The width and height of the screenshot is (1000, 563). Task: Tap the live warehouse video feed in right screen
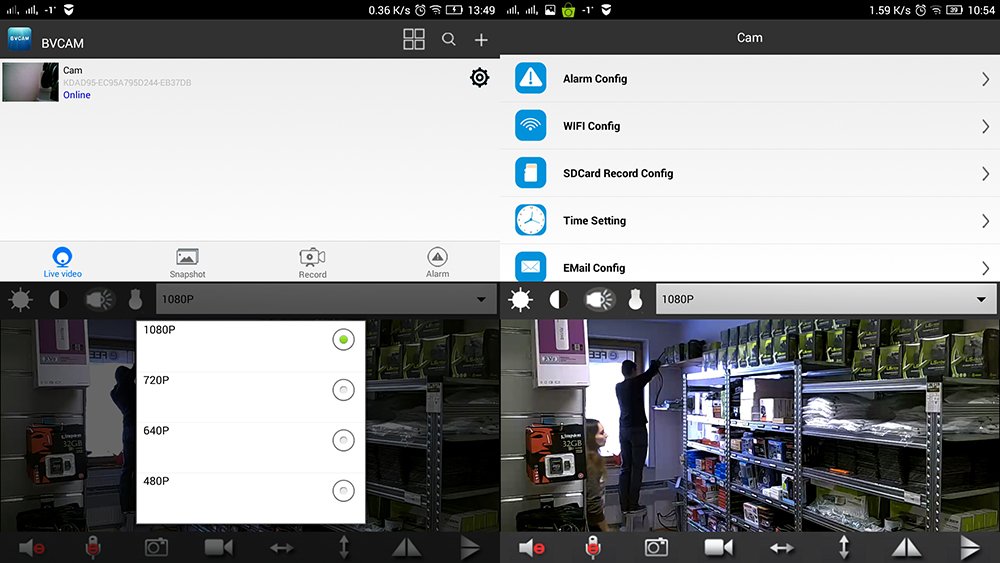(750, 425)
